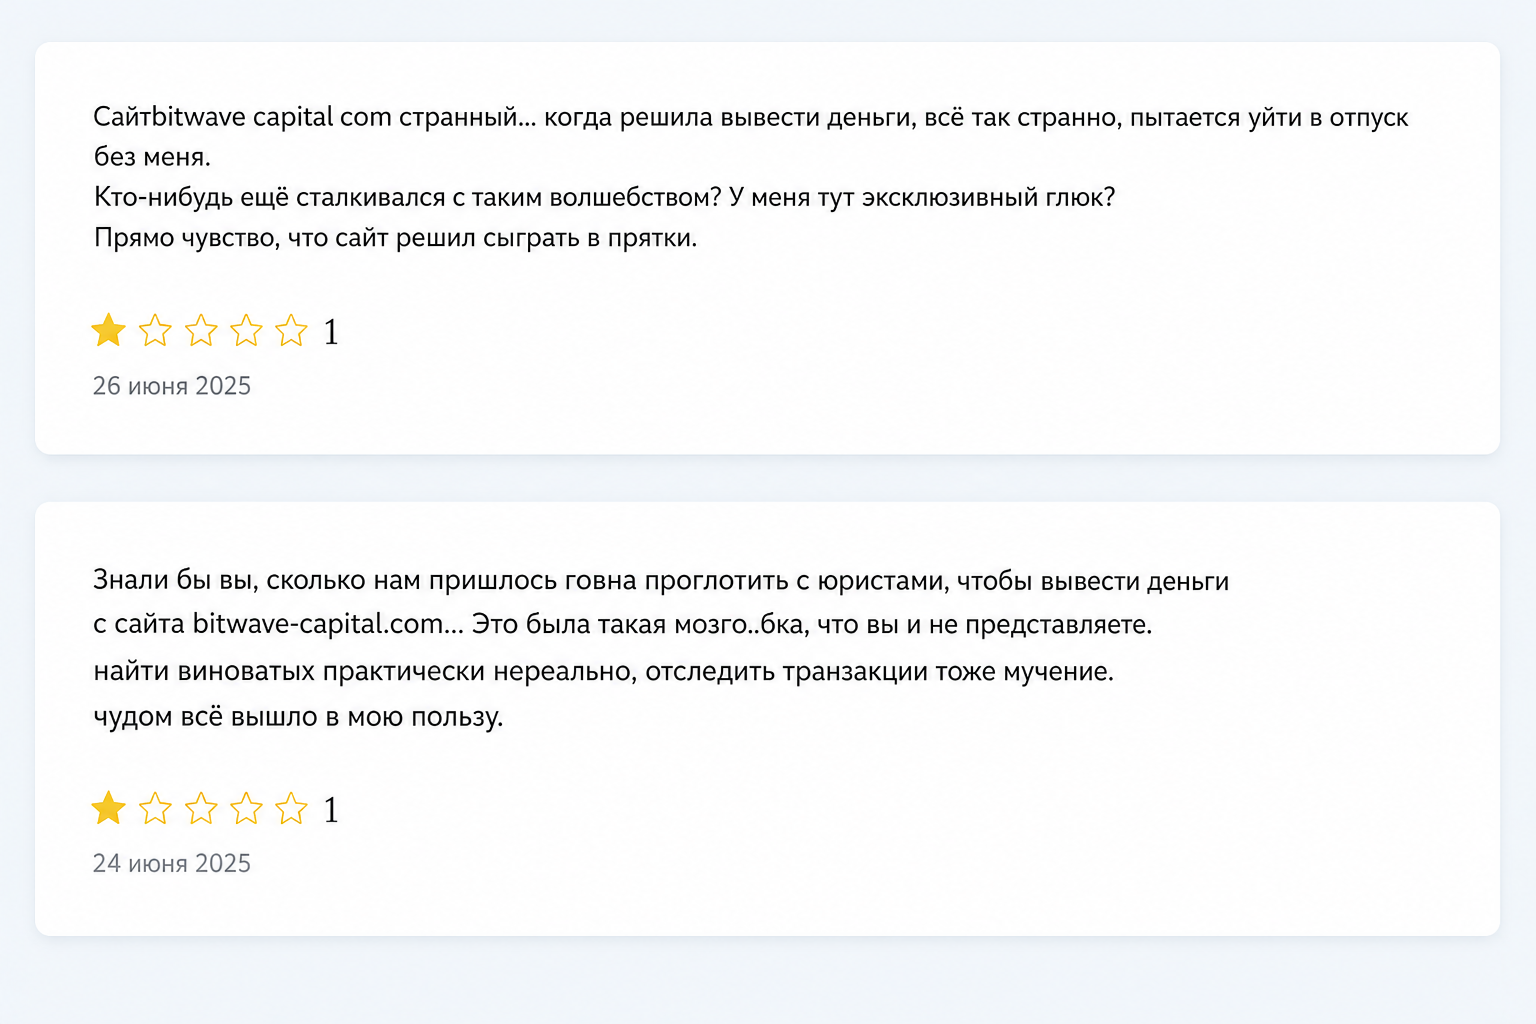1536x1024 pixels.
Task: Click the rating number 1 in the first review
Action: point(331,332)
